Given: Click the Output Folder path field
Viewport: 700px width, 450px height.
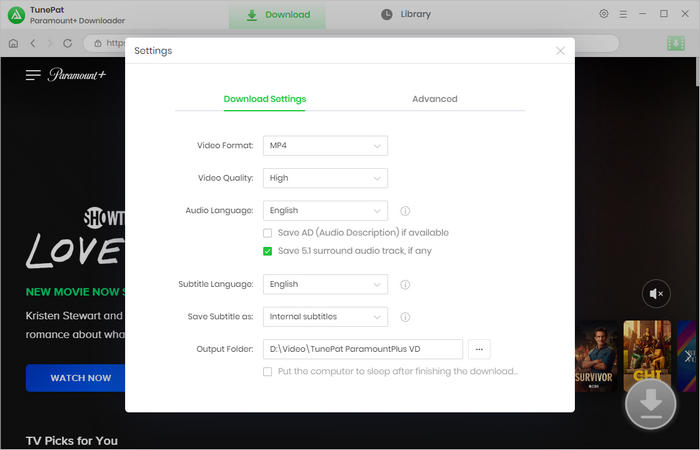Looking at the screenshot, I should coord(362,349).
